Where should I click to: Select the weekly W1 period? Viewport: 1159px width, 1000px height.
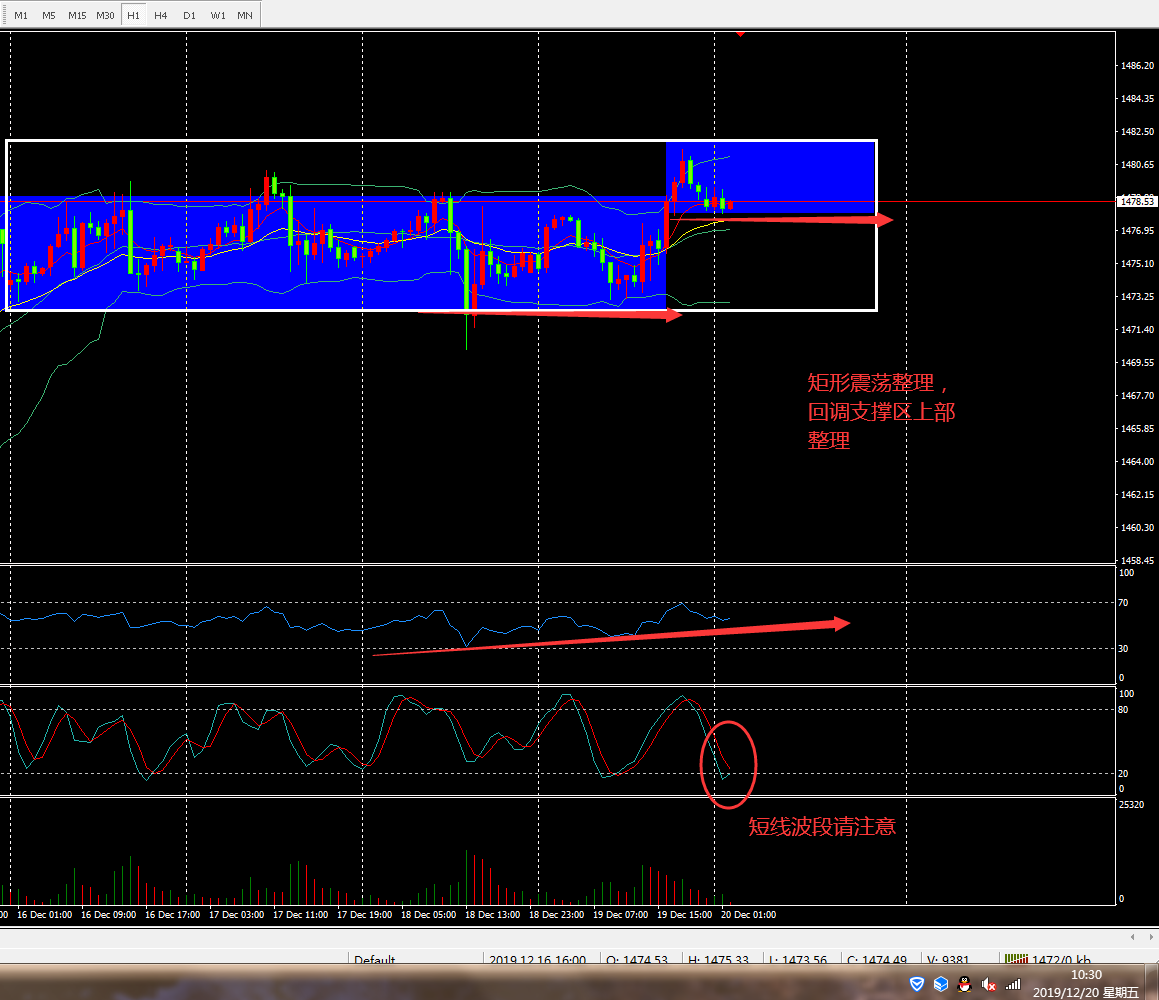(217, 16)
